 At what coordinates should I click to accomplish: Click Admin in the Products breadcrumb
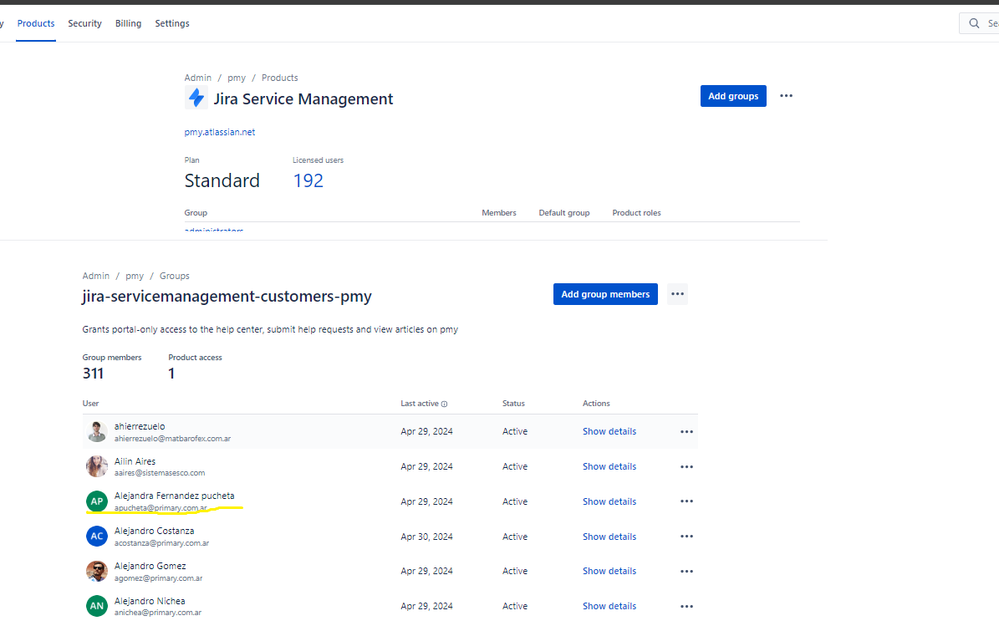(198, 78)
